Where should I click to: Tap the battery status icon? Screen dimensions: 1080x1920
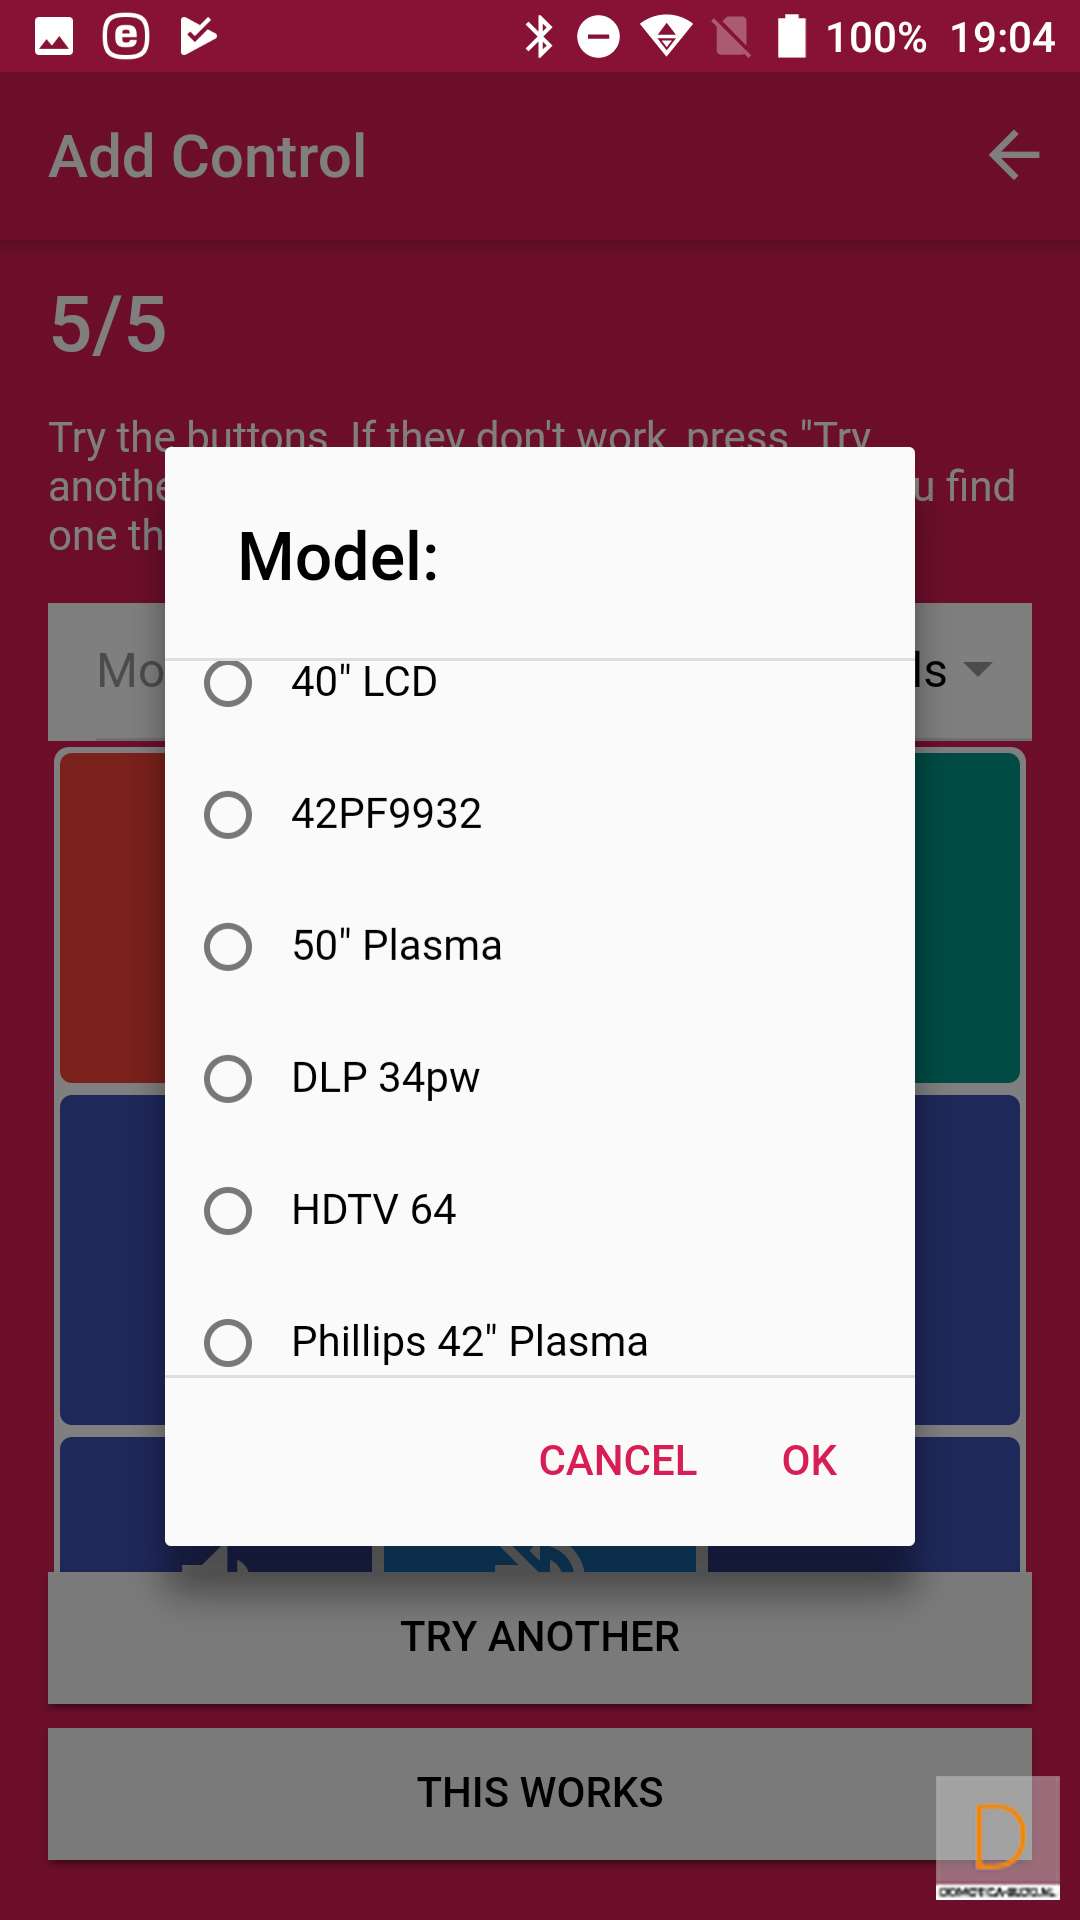(x=792, y=37)
